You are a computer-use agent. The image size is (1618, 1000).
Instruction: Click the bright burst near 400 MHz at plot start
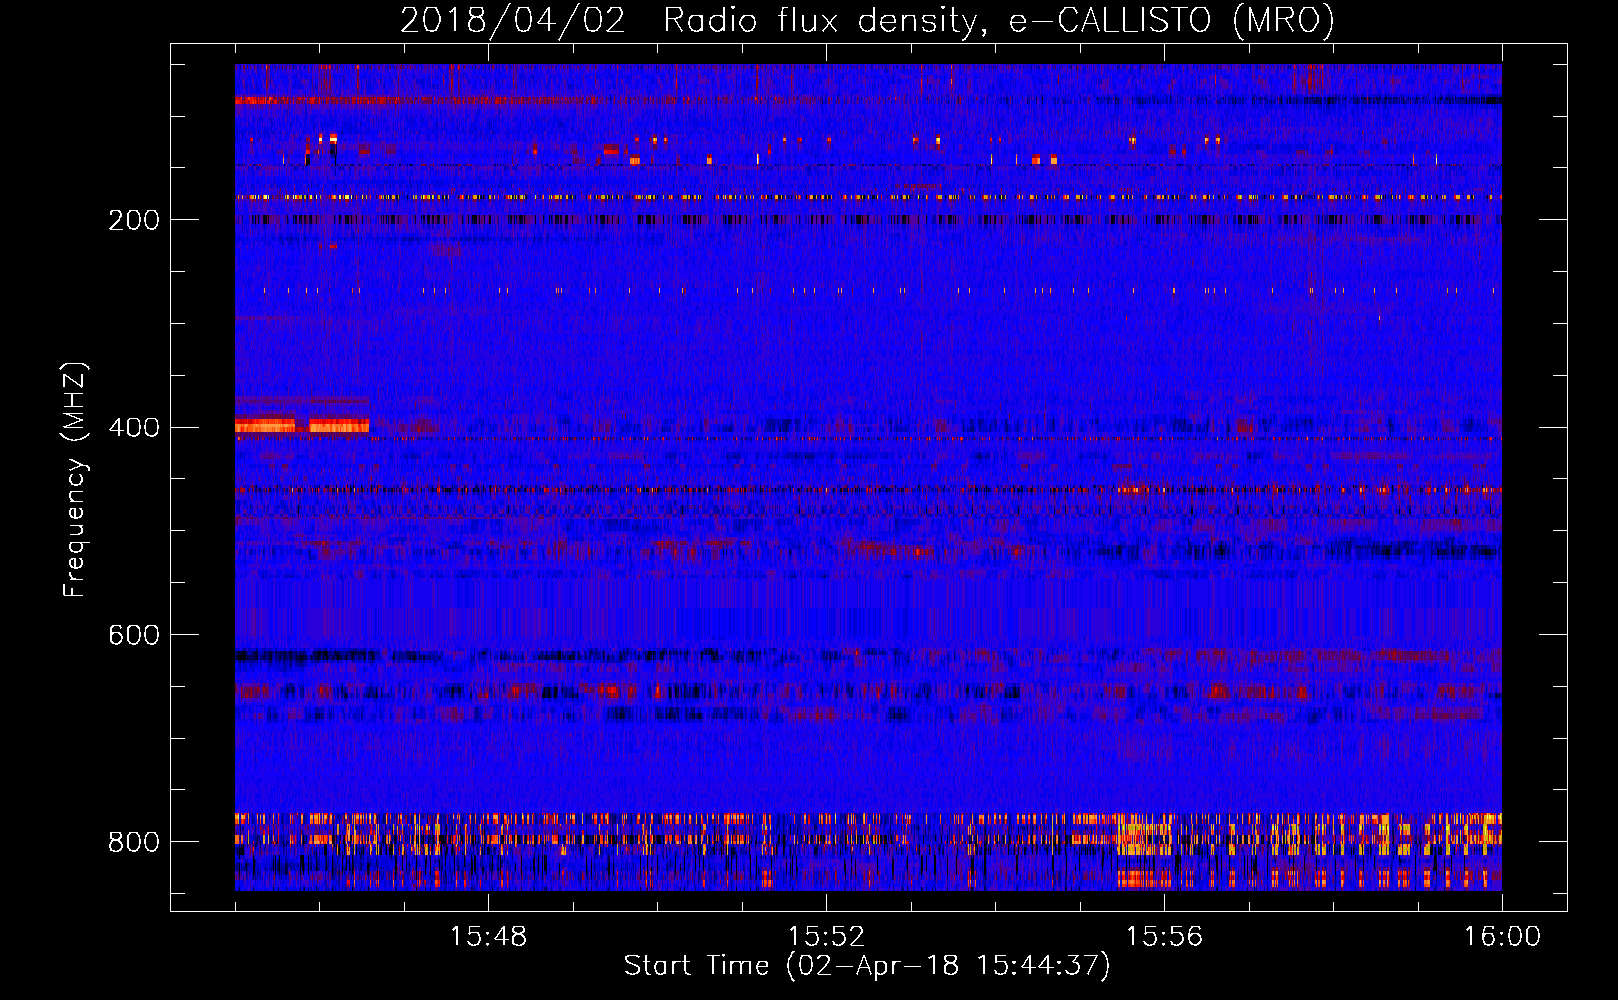coord(302,426)
